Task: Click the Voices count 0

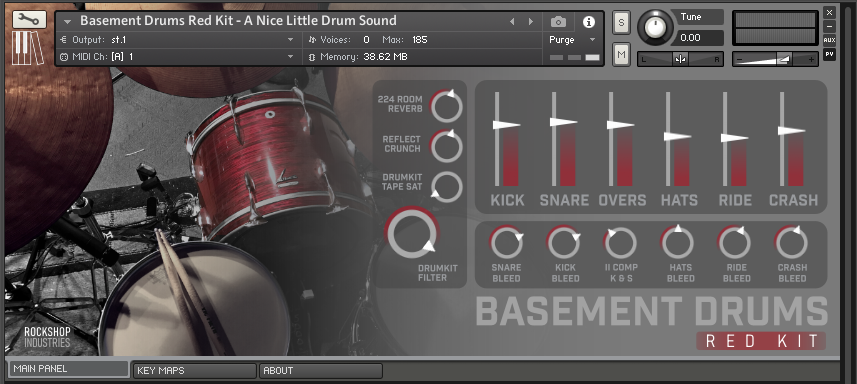Action: [366, 40]
